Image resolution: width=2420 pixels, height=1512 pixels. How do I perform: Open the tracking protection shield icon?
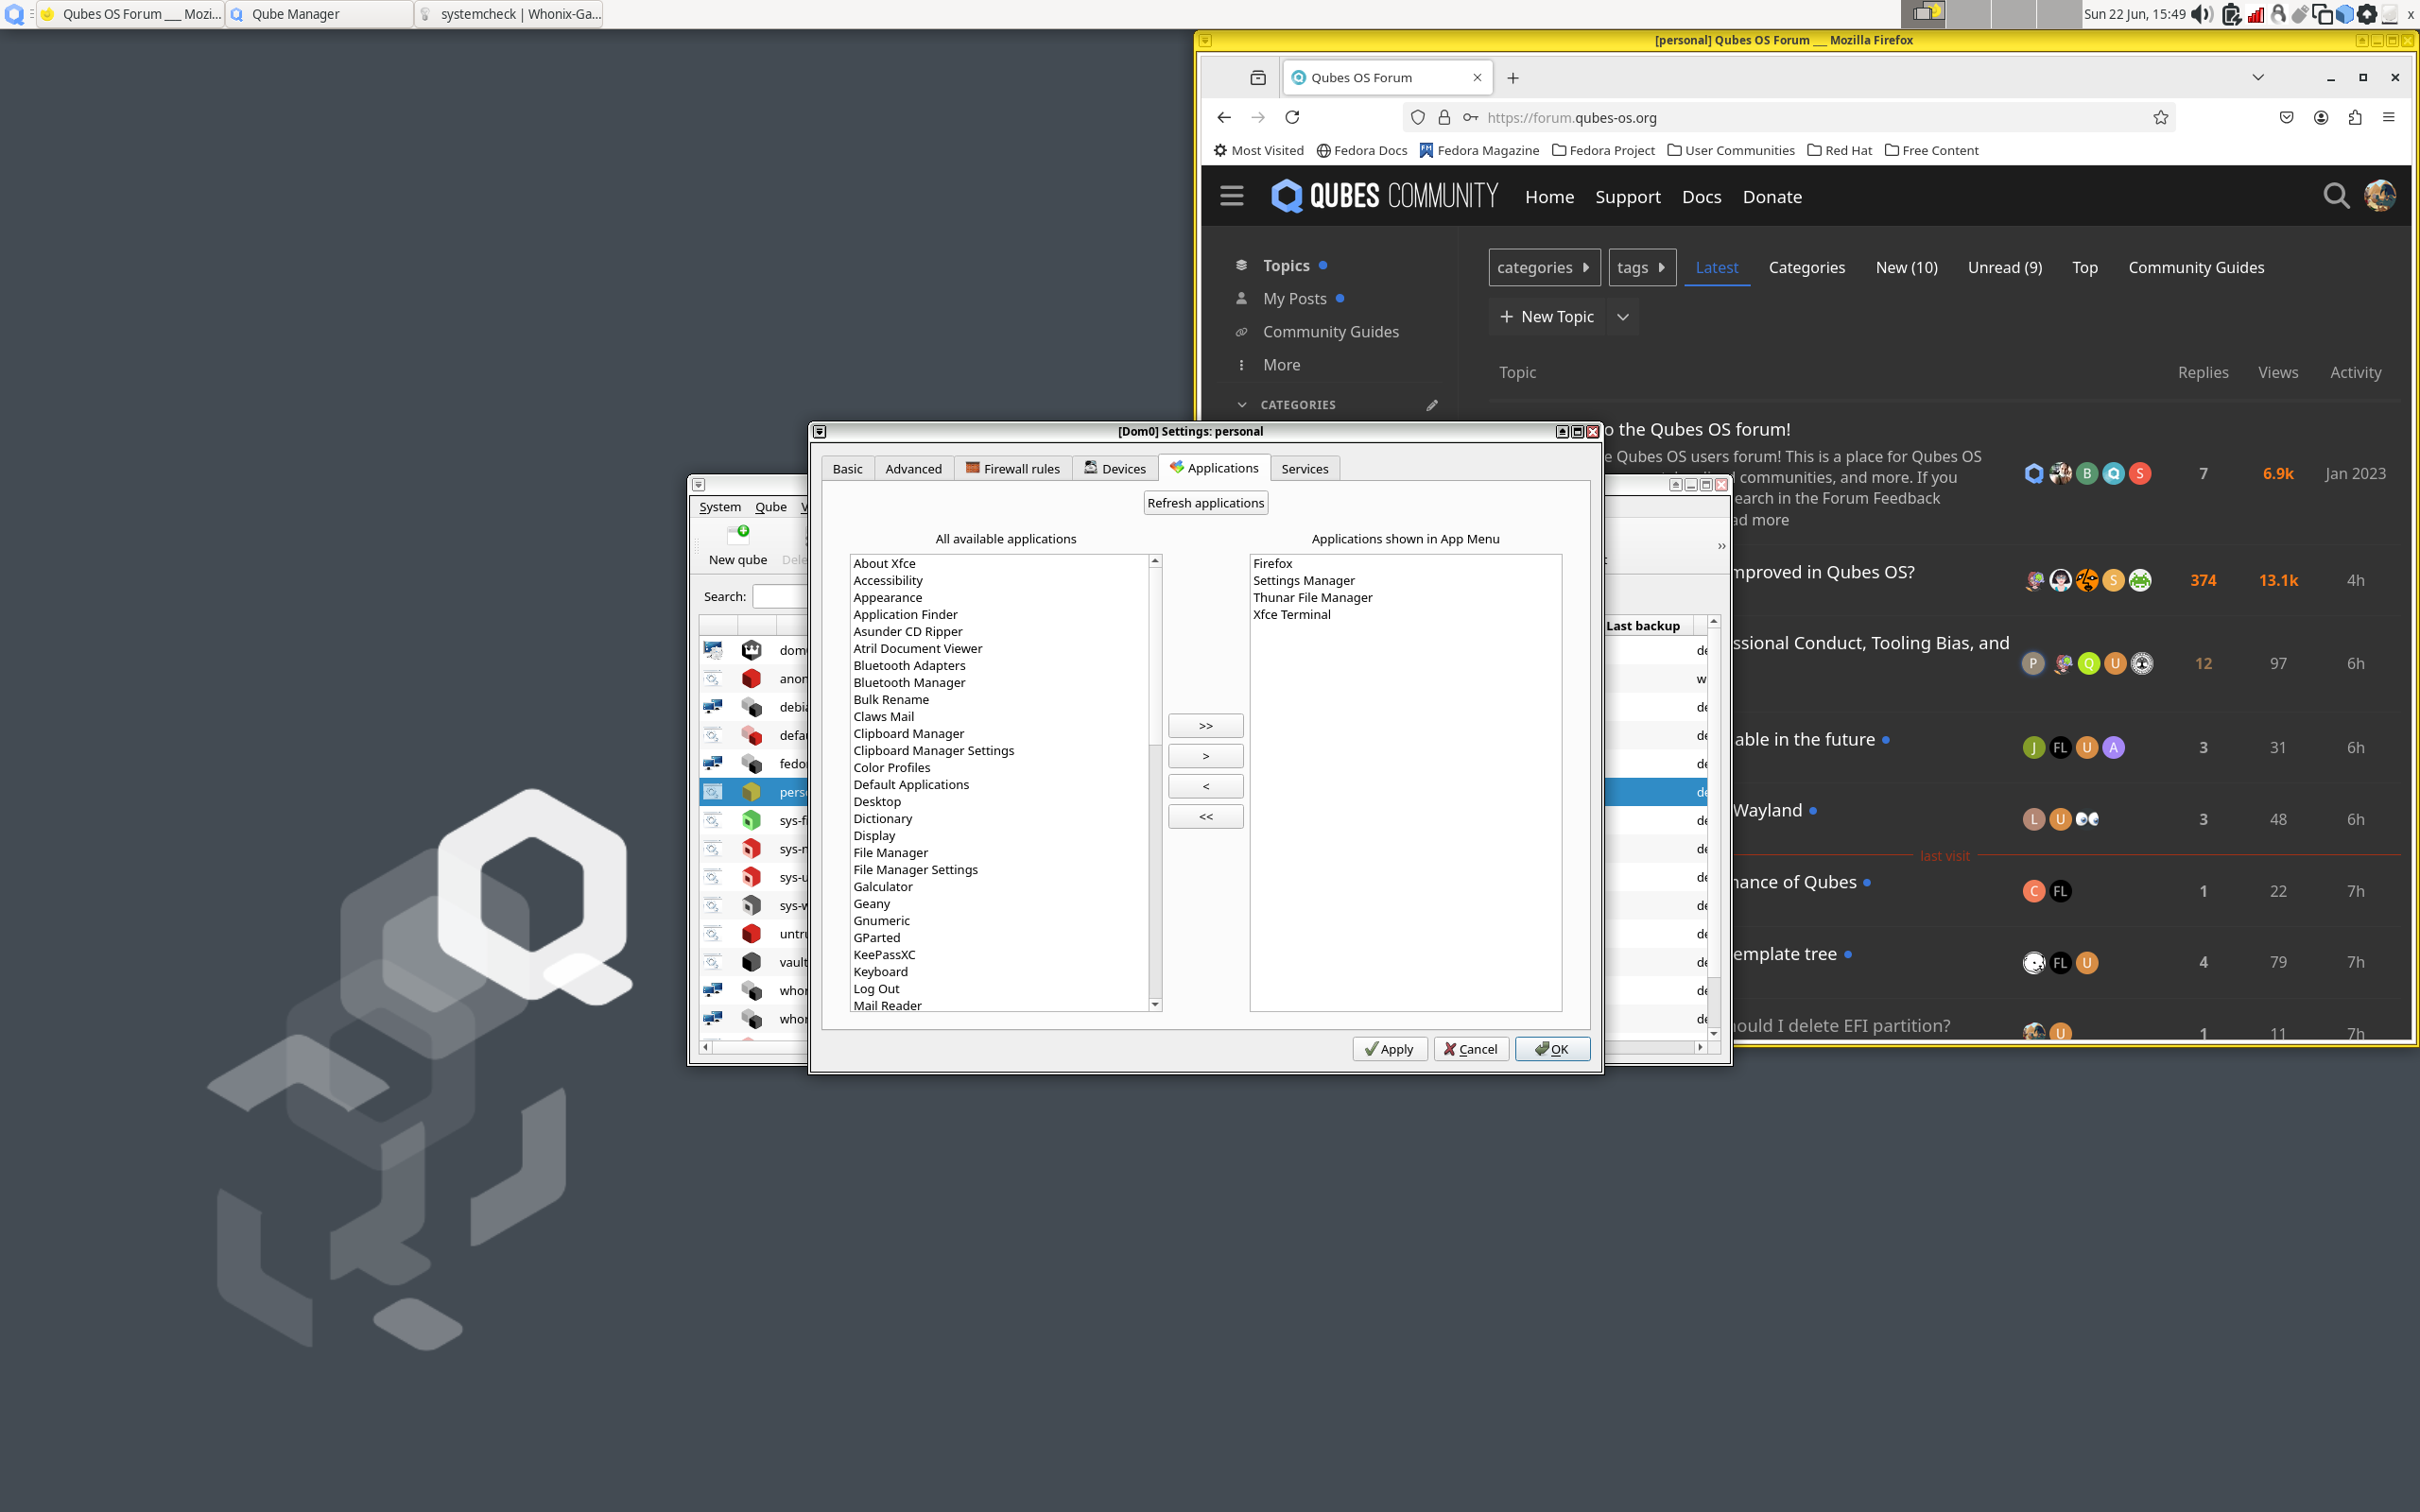pos(1417,117)
